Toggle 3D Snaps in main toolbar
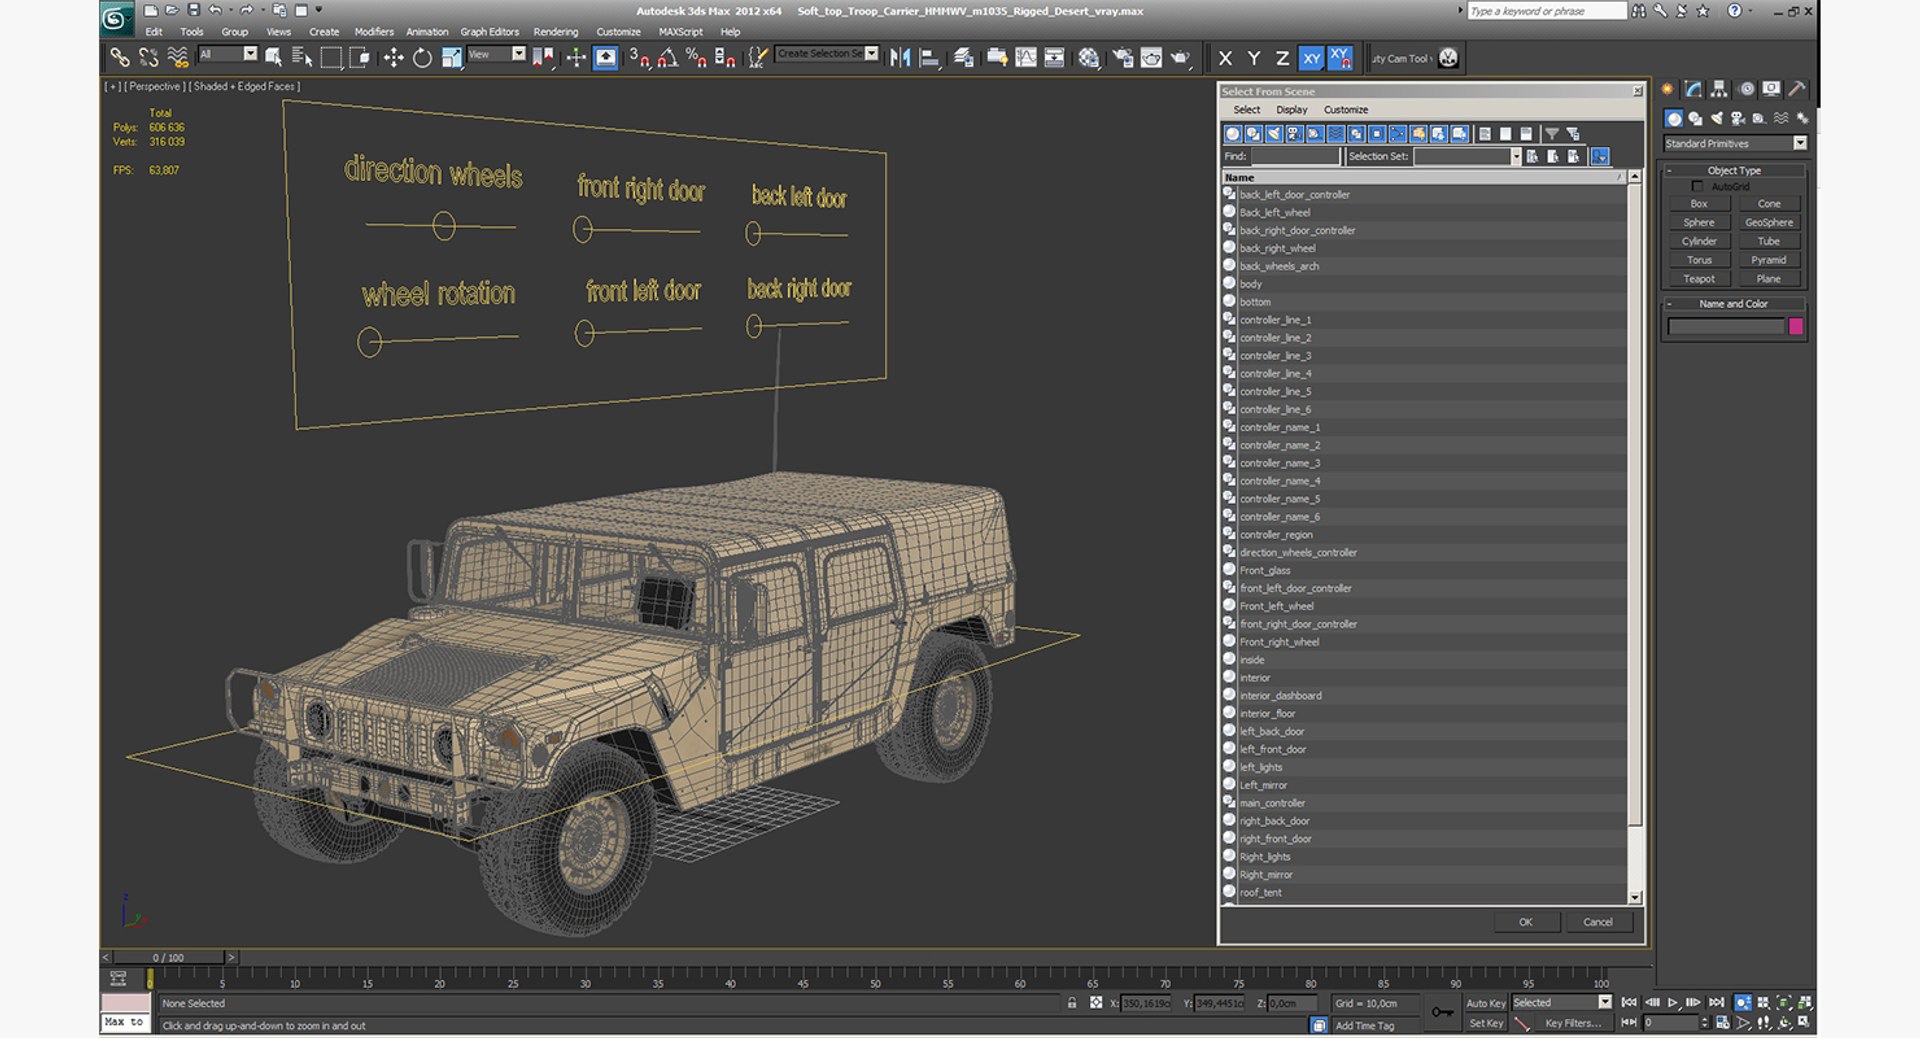Viewport: 1920px width, 1038px height. pos(639,58)
